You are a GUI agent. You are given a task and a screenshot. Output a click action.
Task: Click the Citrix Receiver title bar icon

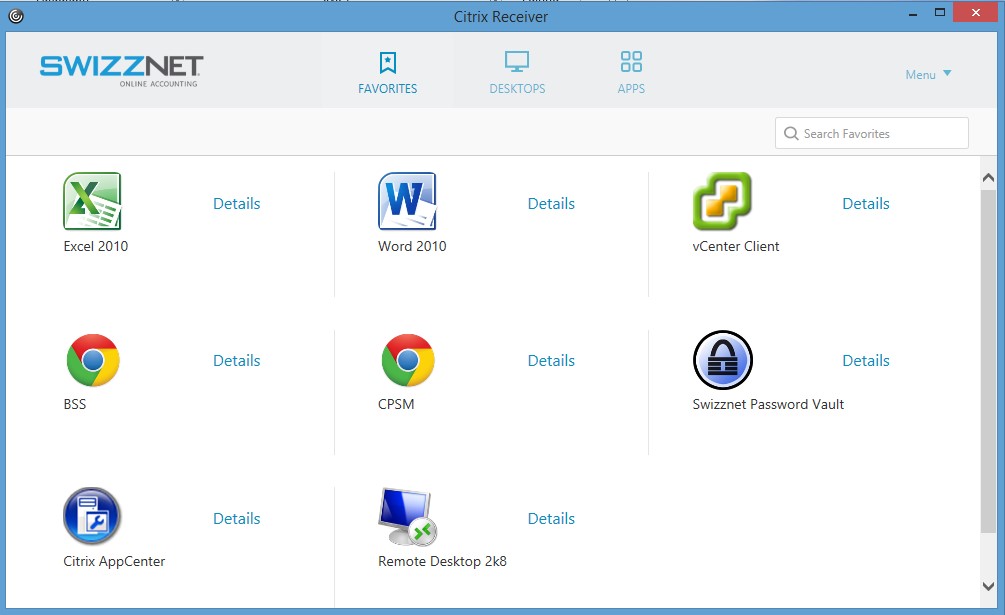pos(16,16)
